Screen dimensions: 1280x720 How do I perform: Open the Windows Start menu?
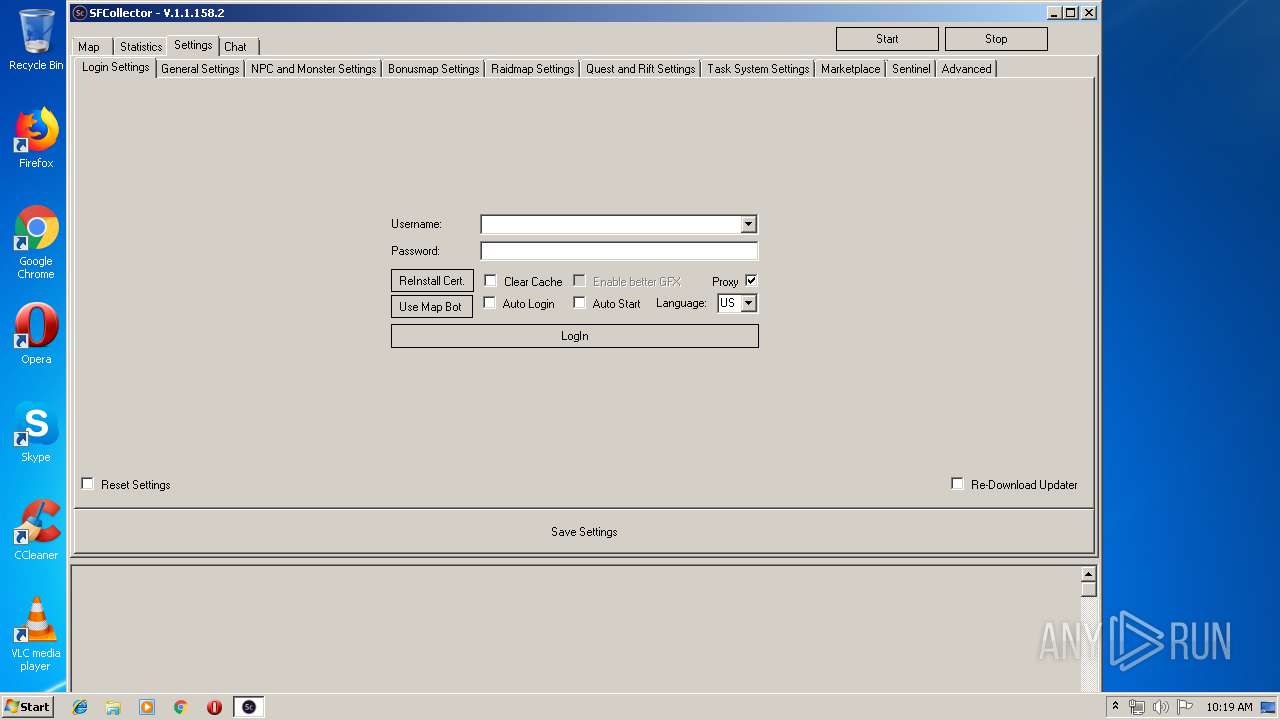point(27,706)
